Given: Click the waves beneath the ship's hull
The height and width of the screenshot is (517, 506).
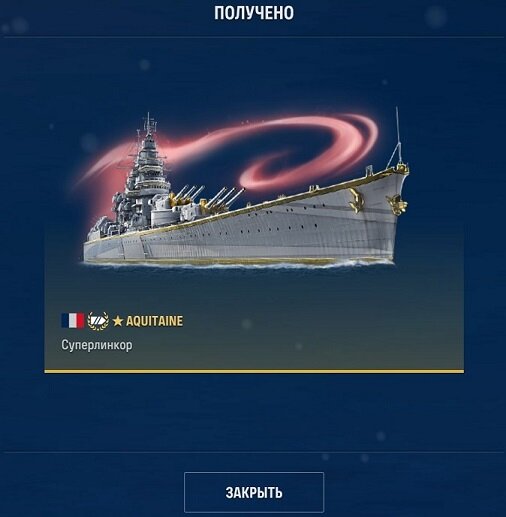Looking at the screenshot, I should coord(238,263).
